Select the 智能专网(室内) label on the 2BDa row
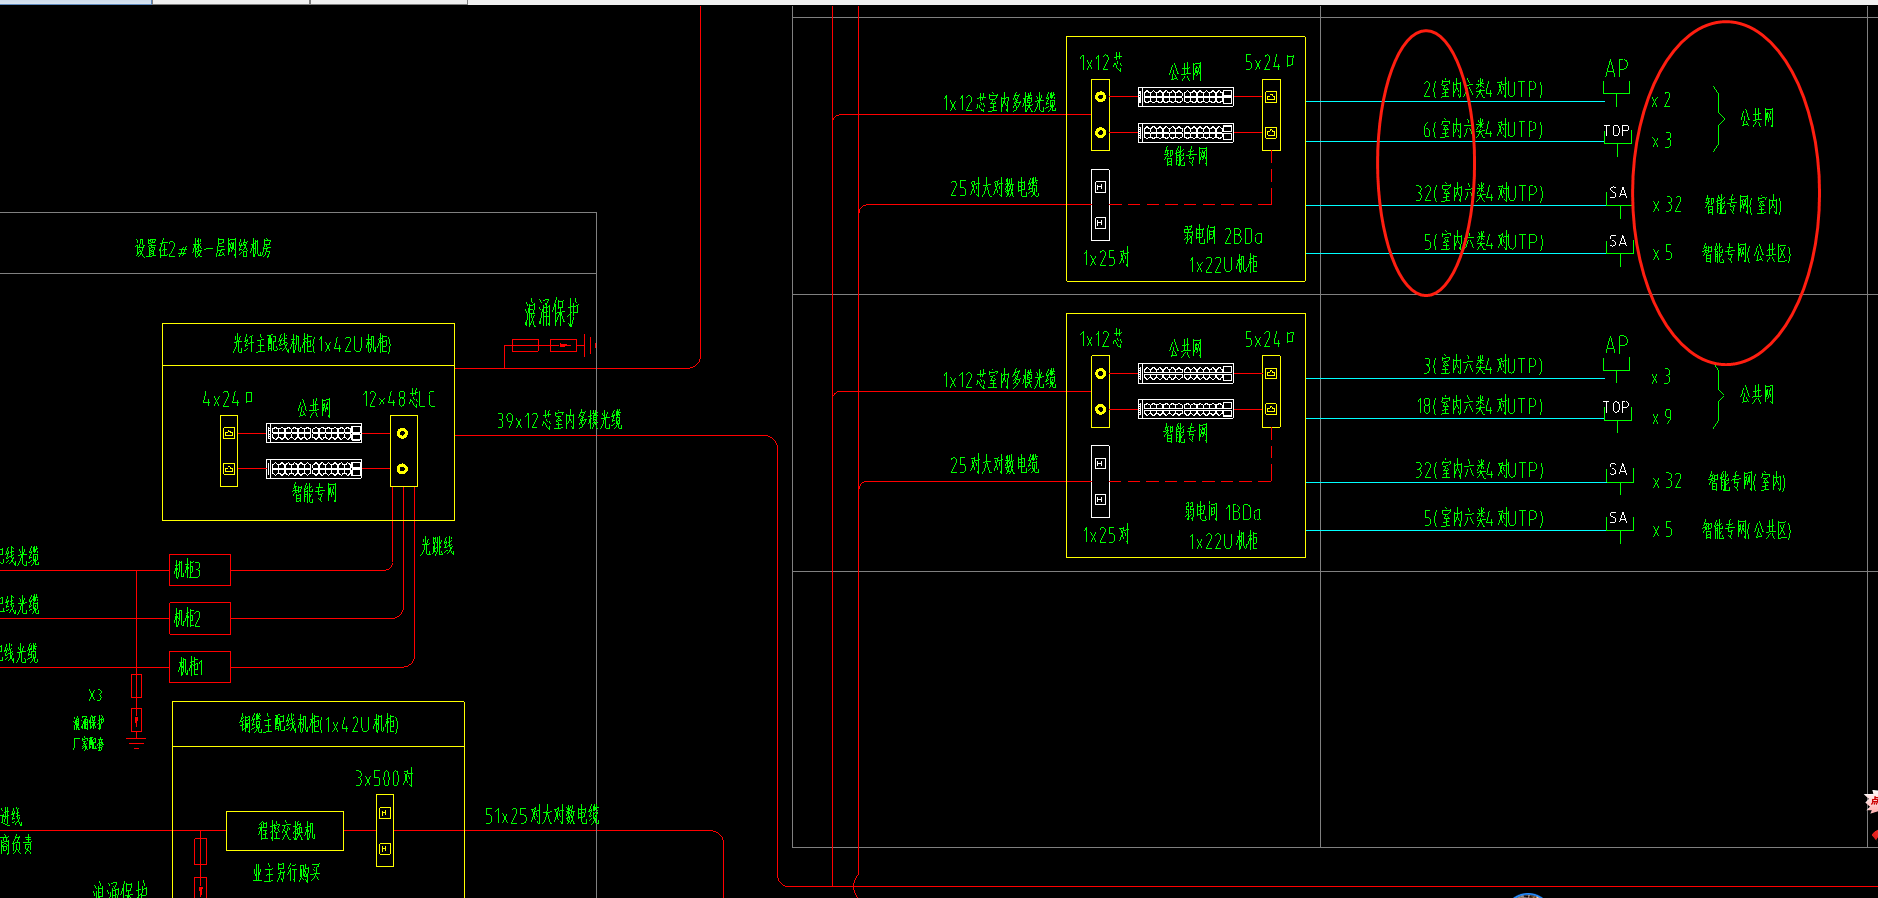The image size is (1878, 898). [1743, 205]
